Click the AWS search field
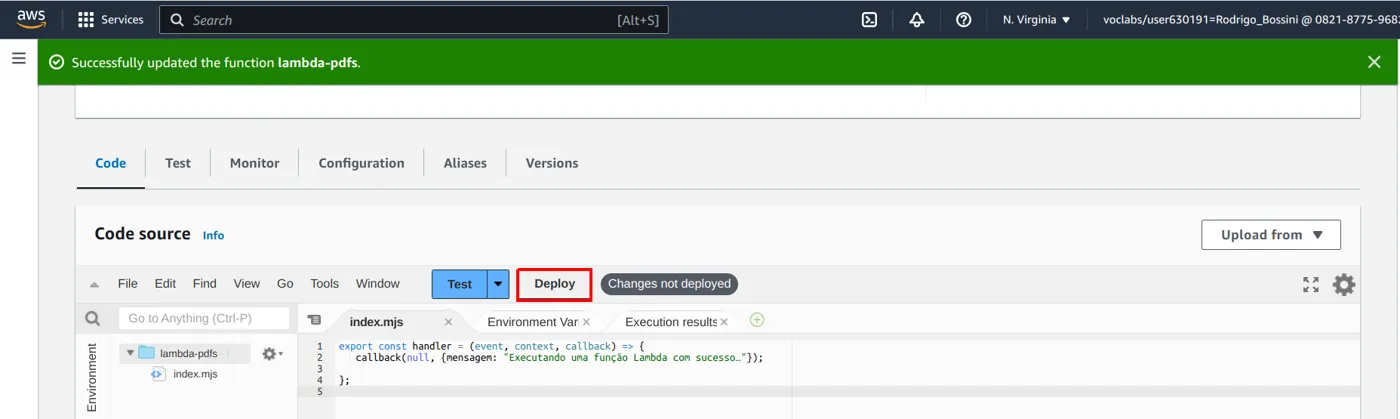 [x=414, y=19]
